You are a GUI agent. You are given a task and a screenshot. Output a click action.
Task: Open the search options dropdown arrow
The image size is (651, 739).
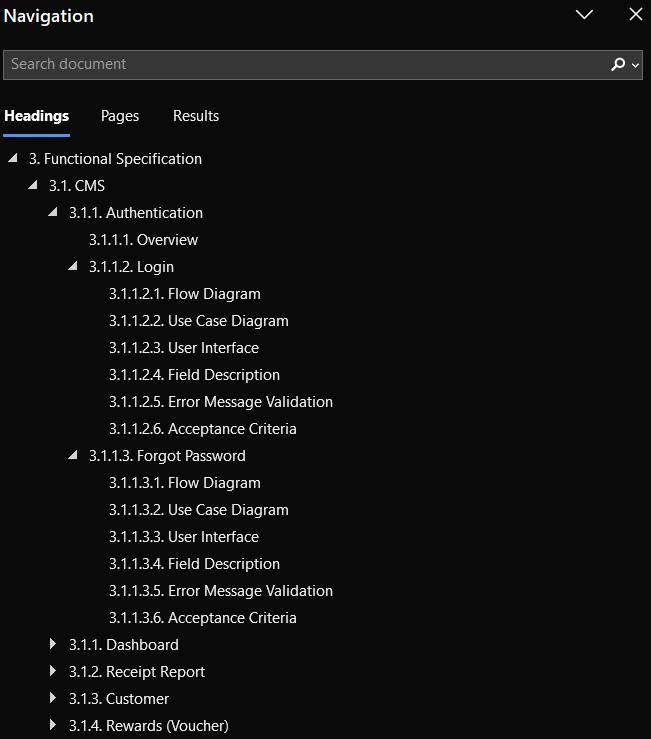635,65
